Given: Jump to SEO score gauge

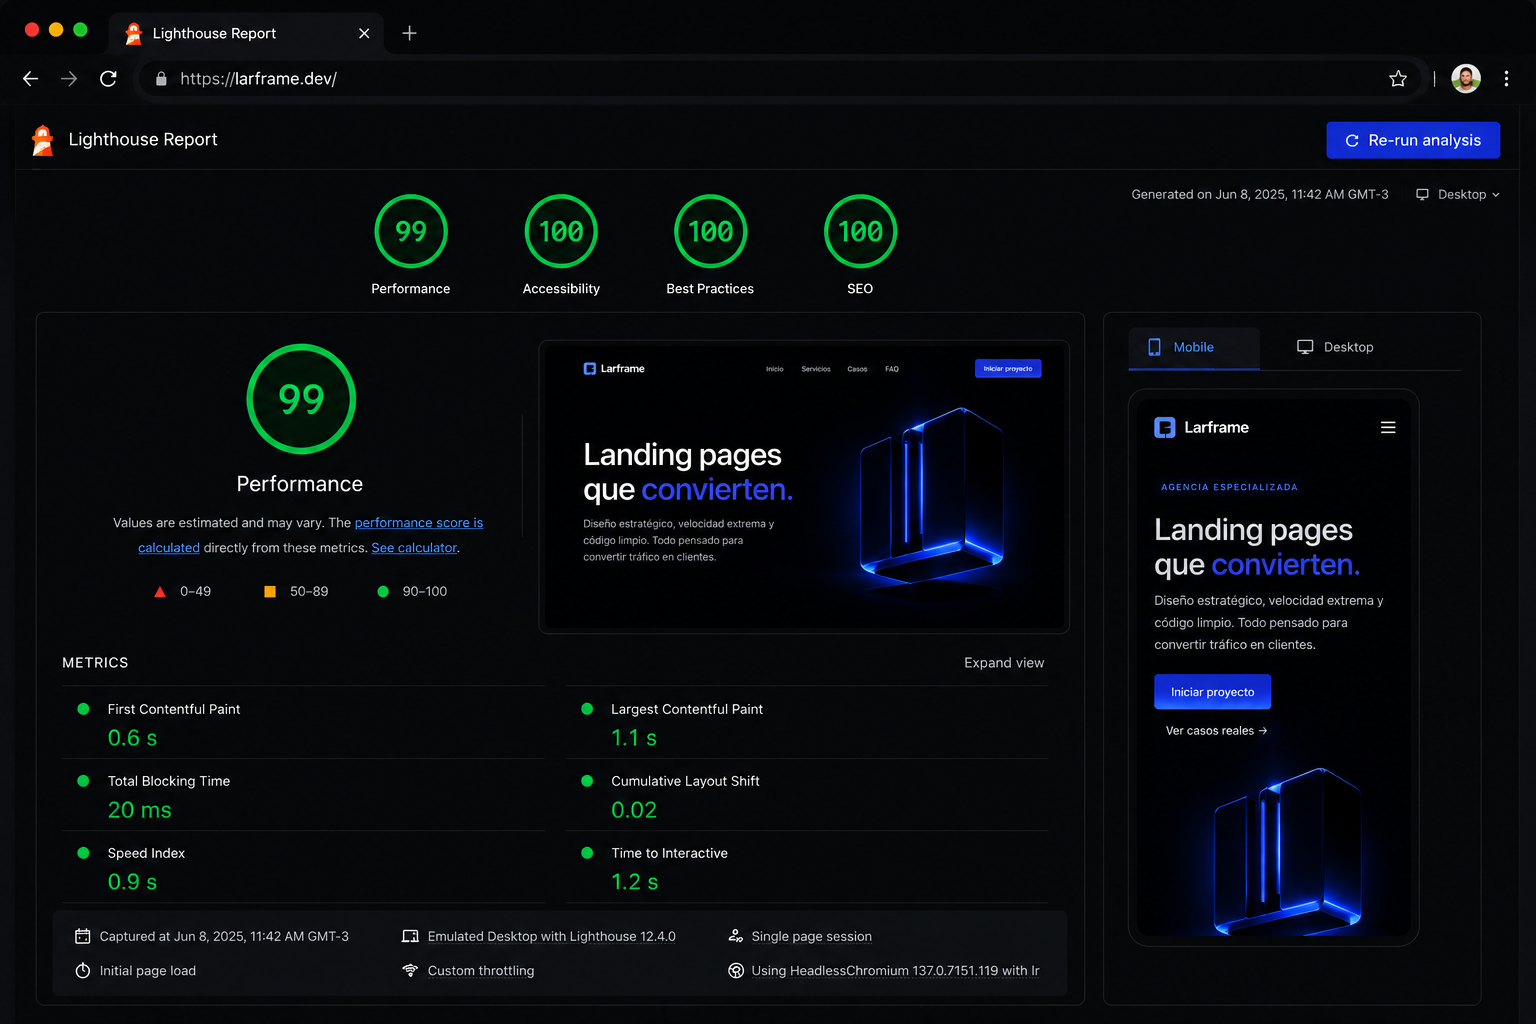Looking at the screenshot, I should (860, 232).
